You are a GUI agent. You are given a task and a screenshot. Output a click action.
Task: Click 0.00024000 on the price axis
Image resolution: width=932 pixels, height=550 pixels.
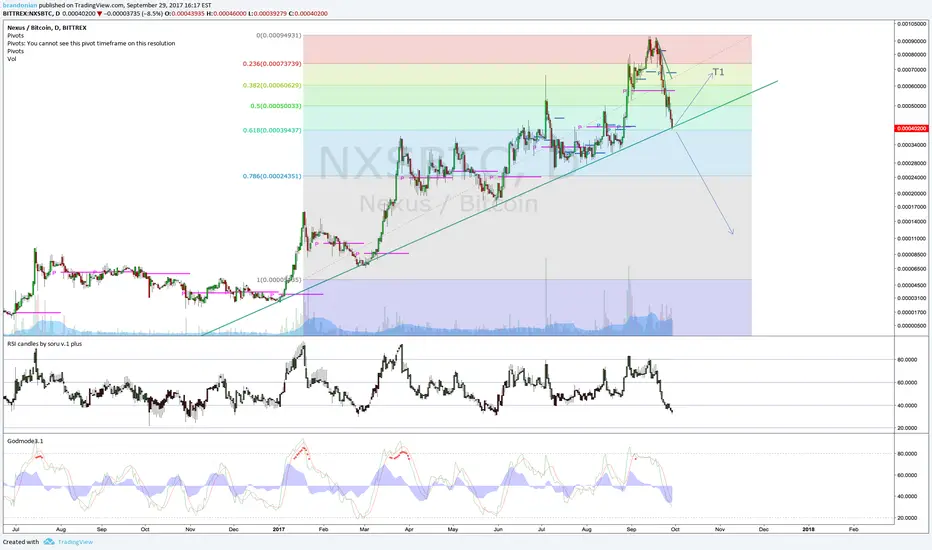[x=912, y=177]
